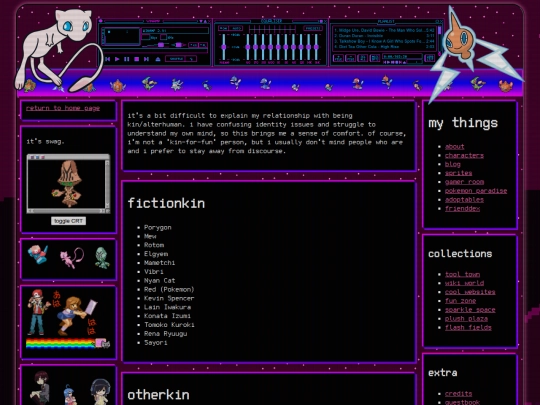The image size is (540, 405).
Task: Open the sprites link
Action: pyautogui.click(x=458, y=173)
